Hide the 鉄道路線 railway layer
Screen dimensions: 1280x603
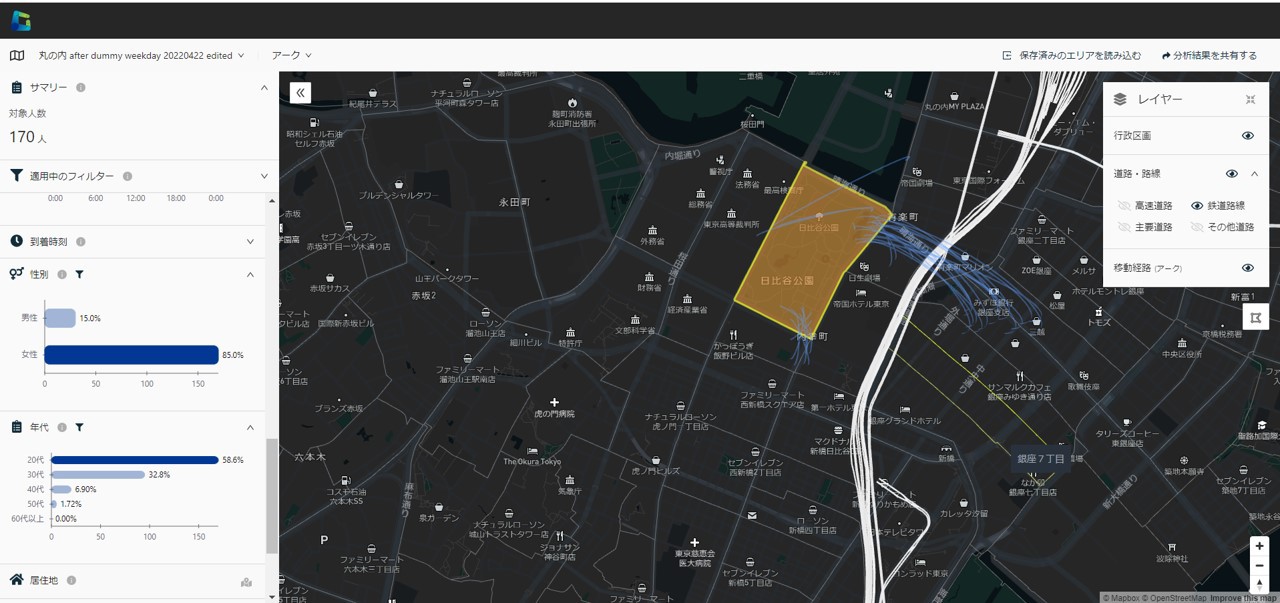(x=1197, y=206)
